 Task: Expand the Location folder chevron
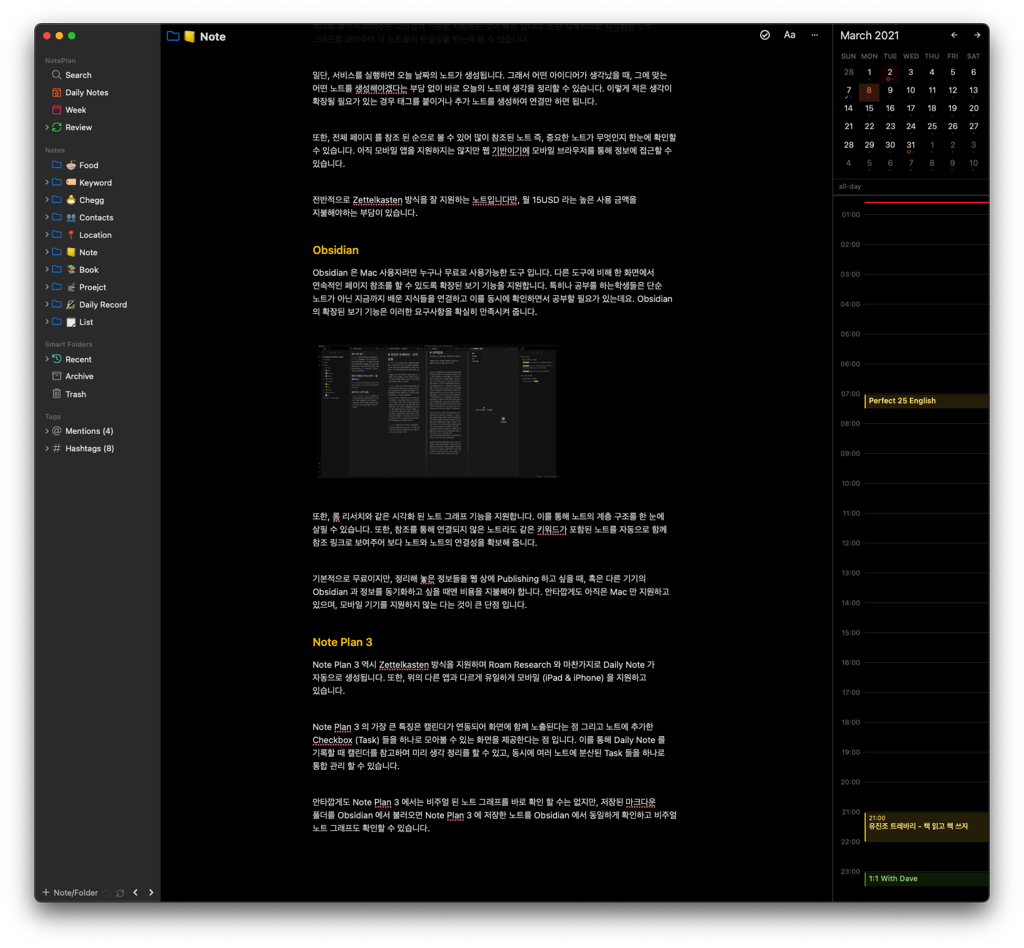click(x=47, y=234)
